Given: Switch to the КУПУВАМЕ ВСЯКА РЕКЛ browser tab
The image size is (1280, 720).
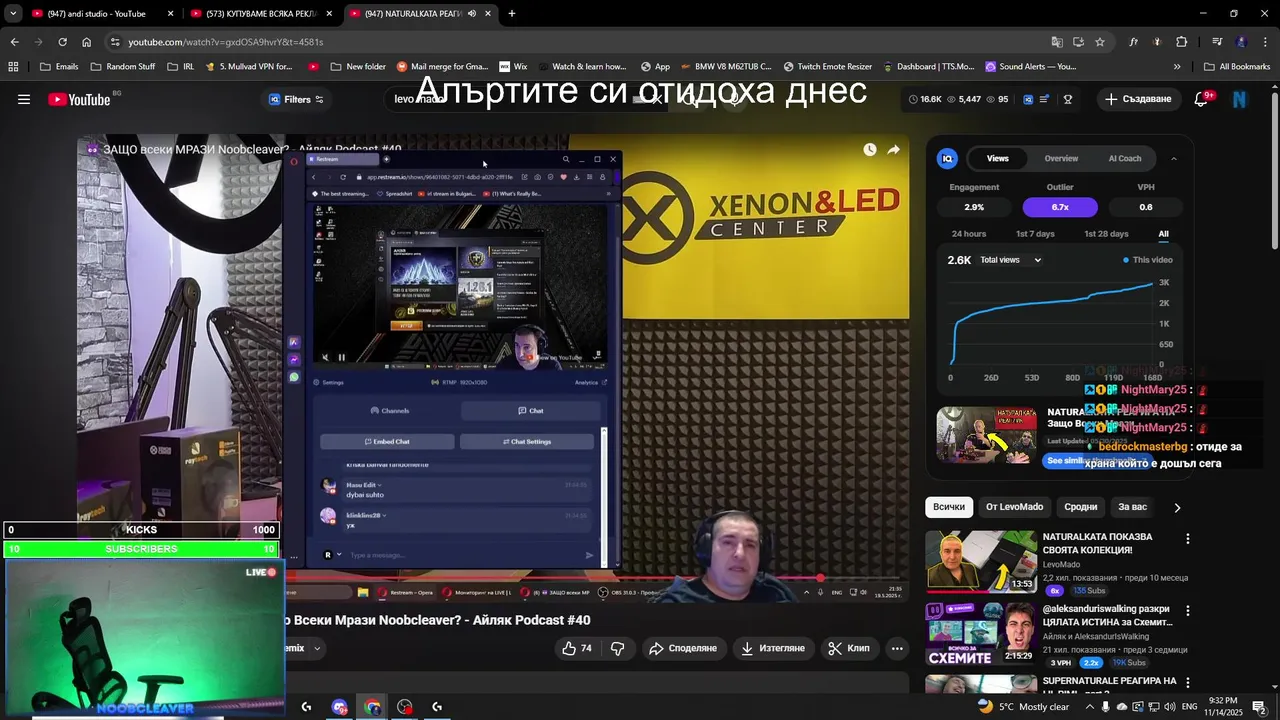Looking at the screenshot, I should pos(260,14).
